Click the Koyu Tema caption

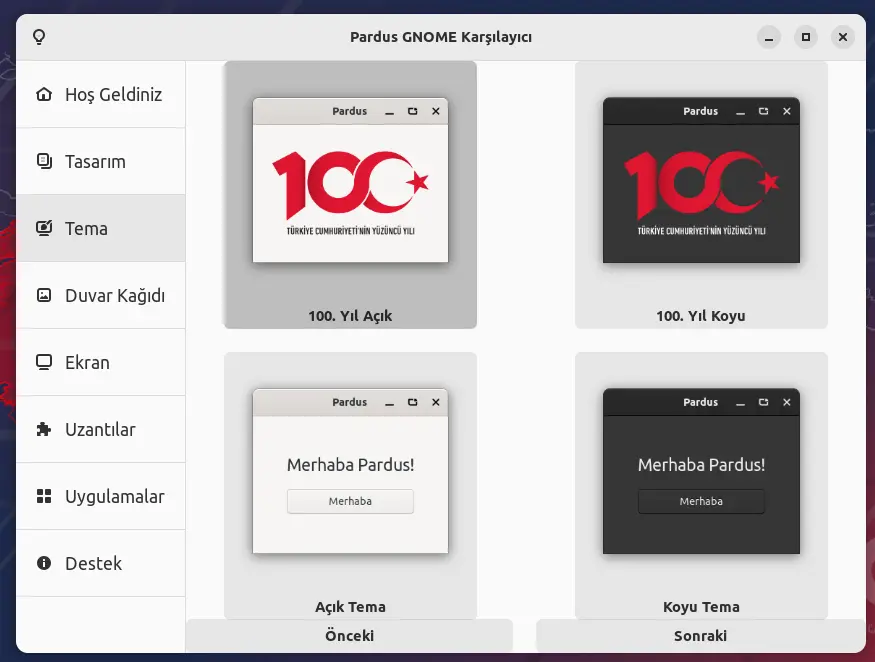click(701, 607)
